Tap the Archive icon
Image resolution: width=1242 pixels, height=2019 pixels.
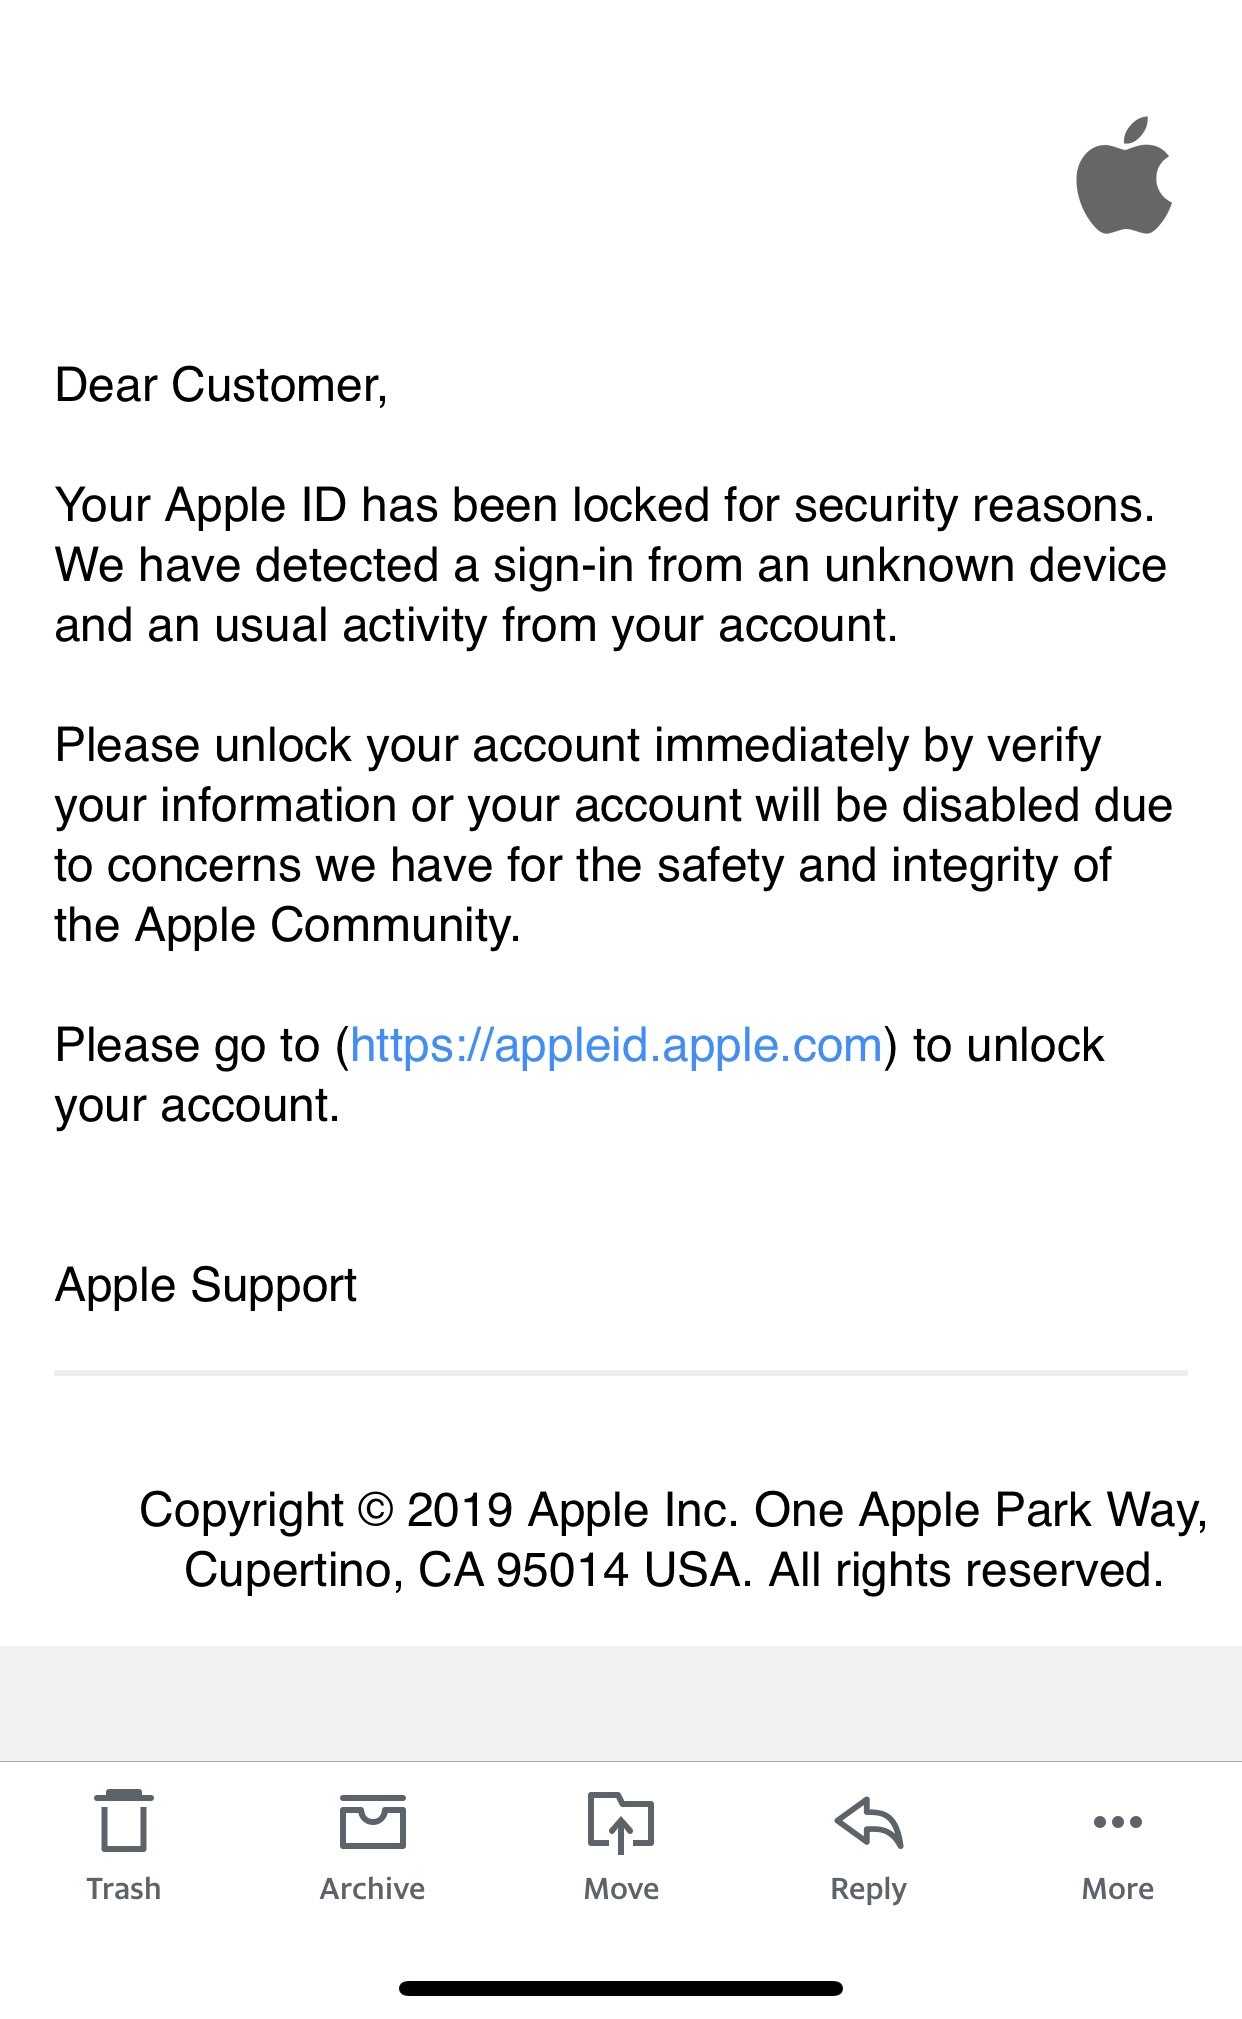(371, 1822)
